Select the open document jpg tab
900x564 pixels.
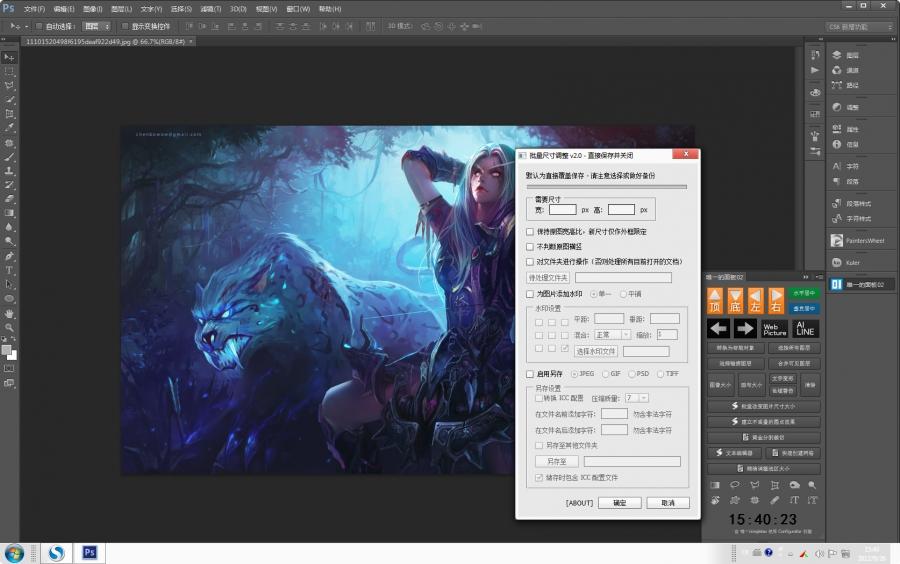pyautogui.click(x=106, y=41)
